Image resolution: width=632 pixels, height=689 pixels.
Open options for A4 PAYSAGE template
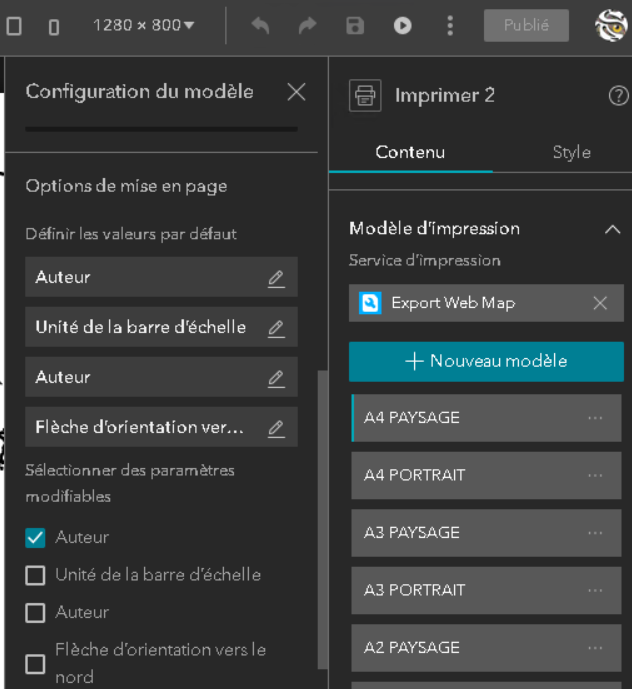pos(595,418)
